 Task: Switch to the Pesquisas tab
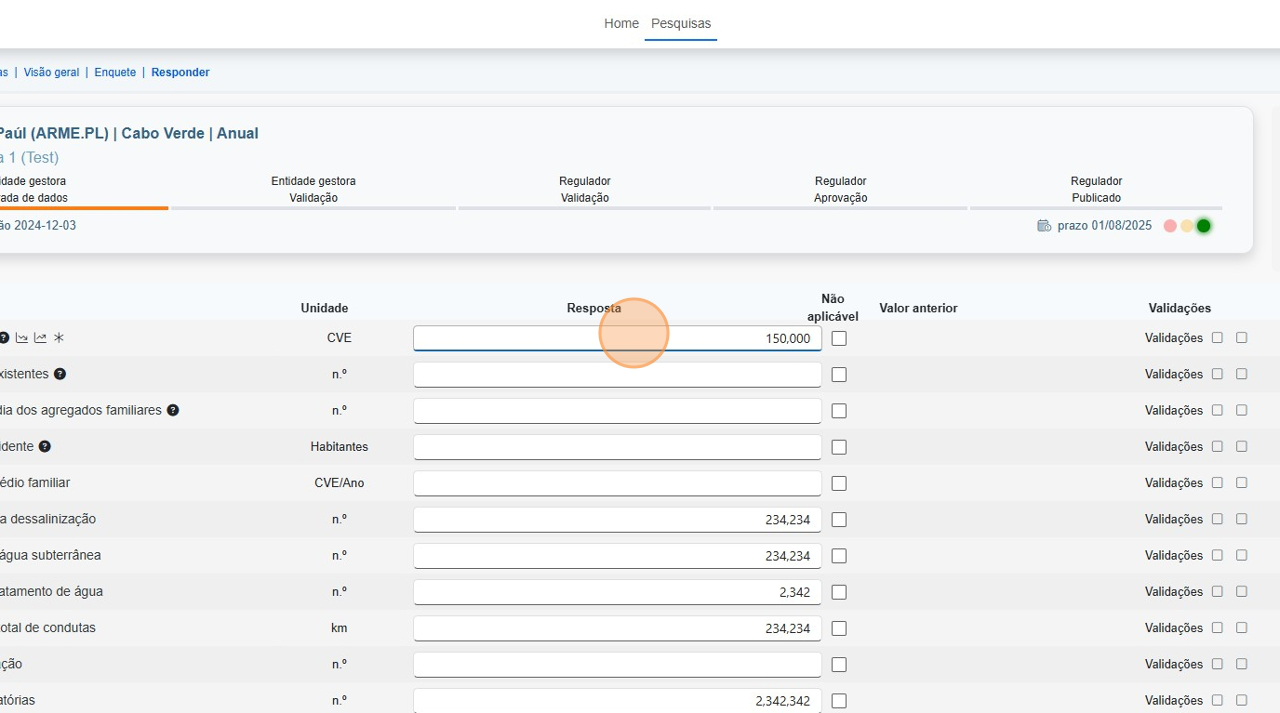pyautogui.click(x=681, y=23)
